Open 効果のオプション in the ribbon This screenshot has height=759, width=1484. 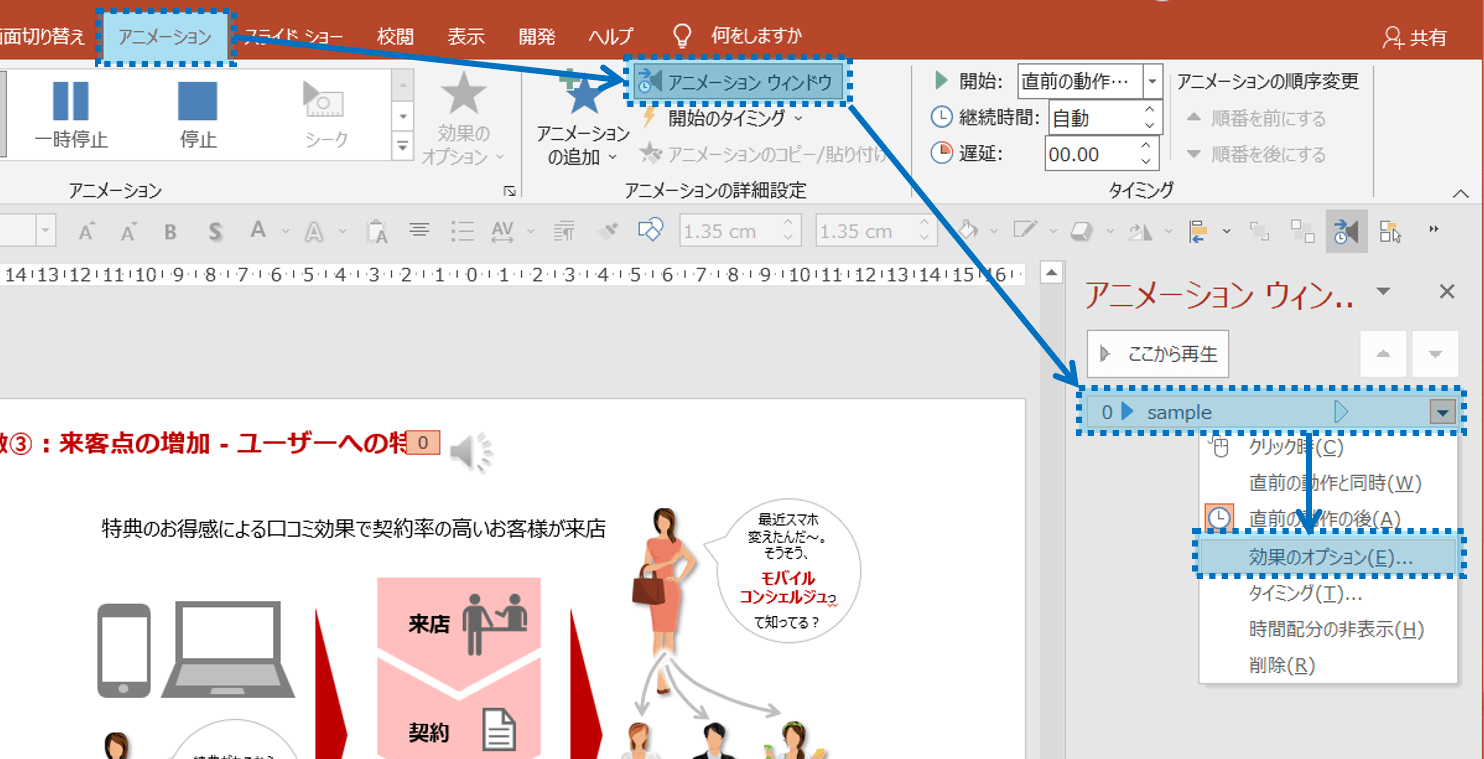[461, 120]
